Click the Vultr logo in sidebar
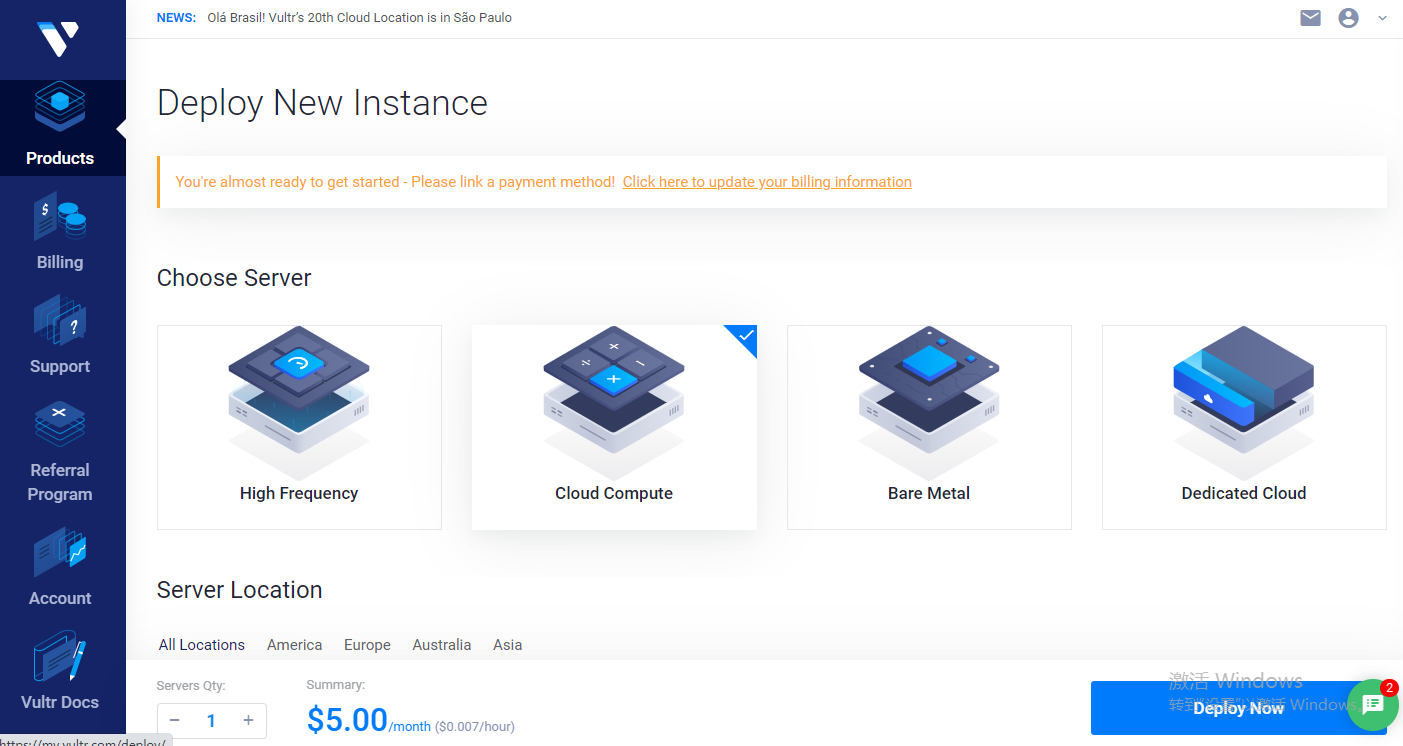 pyautogui.click(x=59, y=38)
